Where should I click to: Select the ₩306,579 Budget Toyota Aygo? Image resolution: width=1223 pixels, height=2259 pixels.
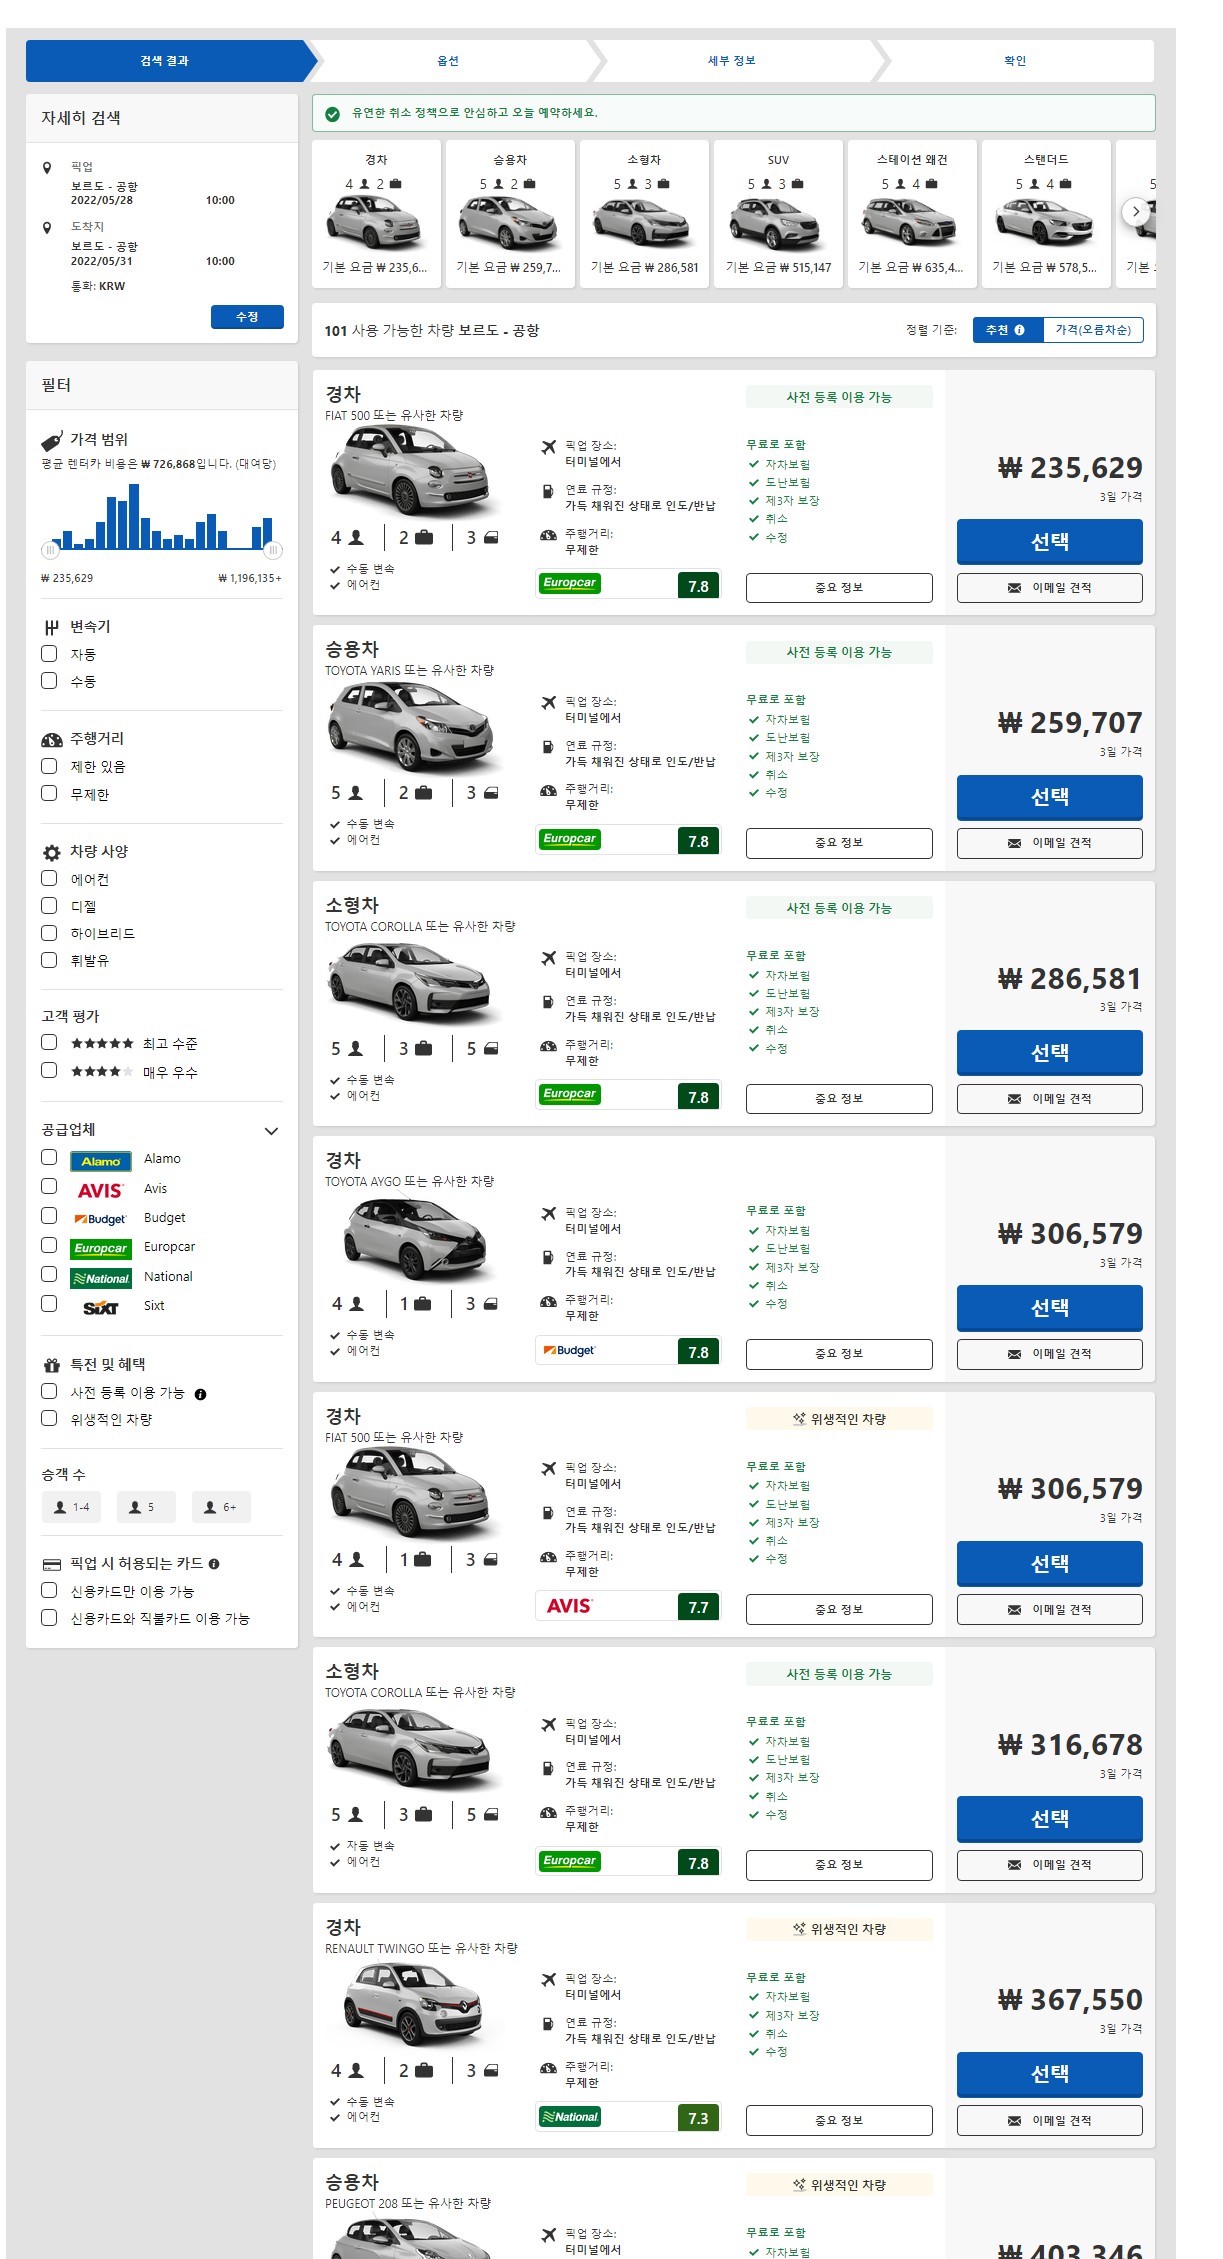tap(1049, 1308)
